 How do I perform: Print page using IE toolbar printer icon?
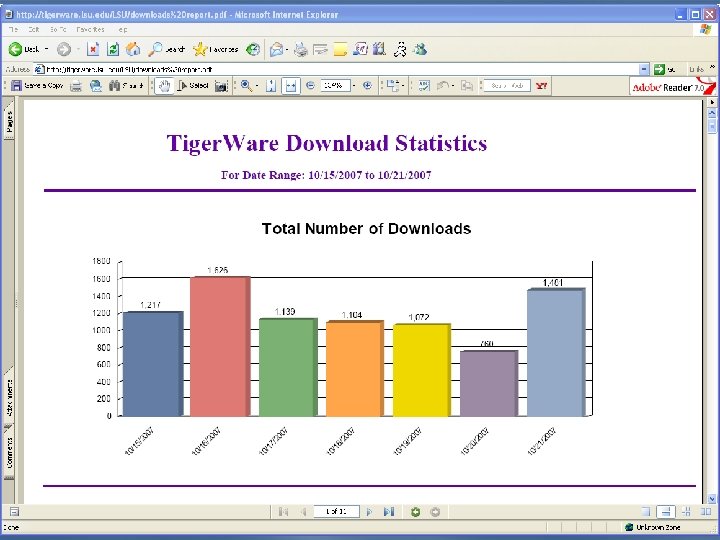(x=301, y=49)
